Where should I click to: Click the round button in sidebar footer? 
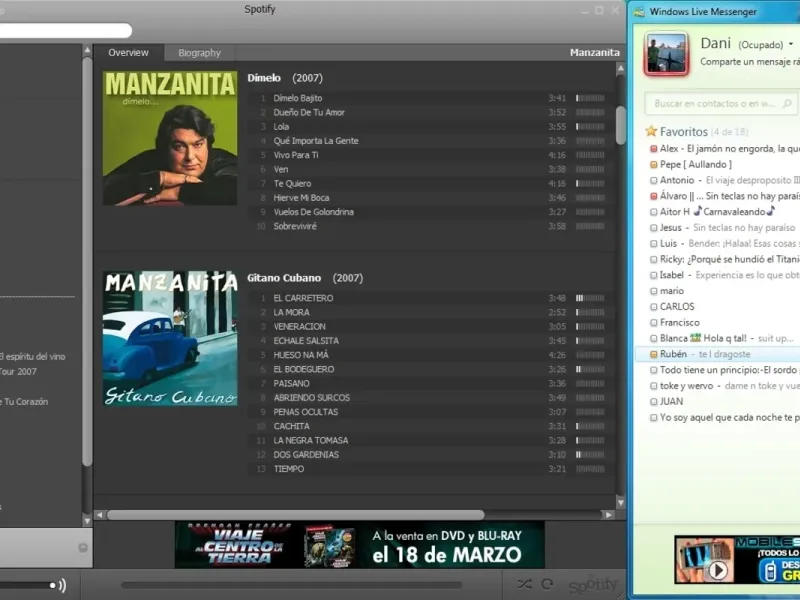pyautogui.click(x=83, y=547)
